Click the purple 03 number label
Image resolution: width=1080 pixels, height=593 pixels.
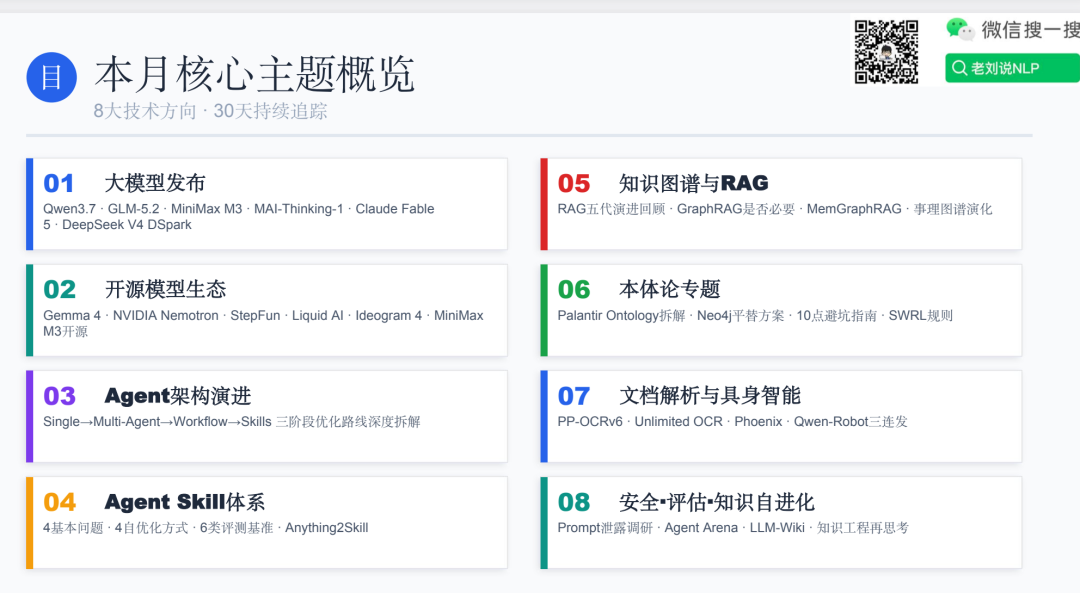point(59,396)
